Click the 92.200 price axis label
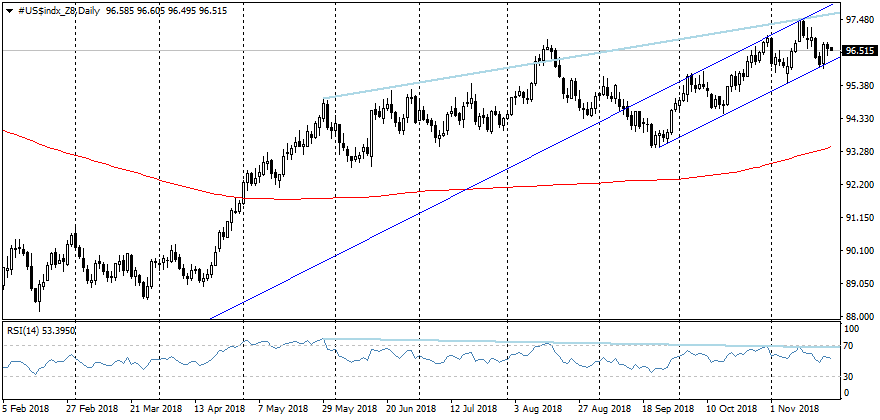880x420 pixels. pos(858,185)
